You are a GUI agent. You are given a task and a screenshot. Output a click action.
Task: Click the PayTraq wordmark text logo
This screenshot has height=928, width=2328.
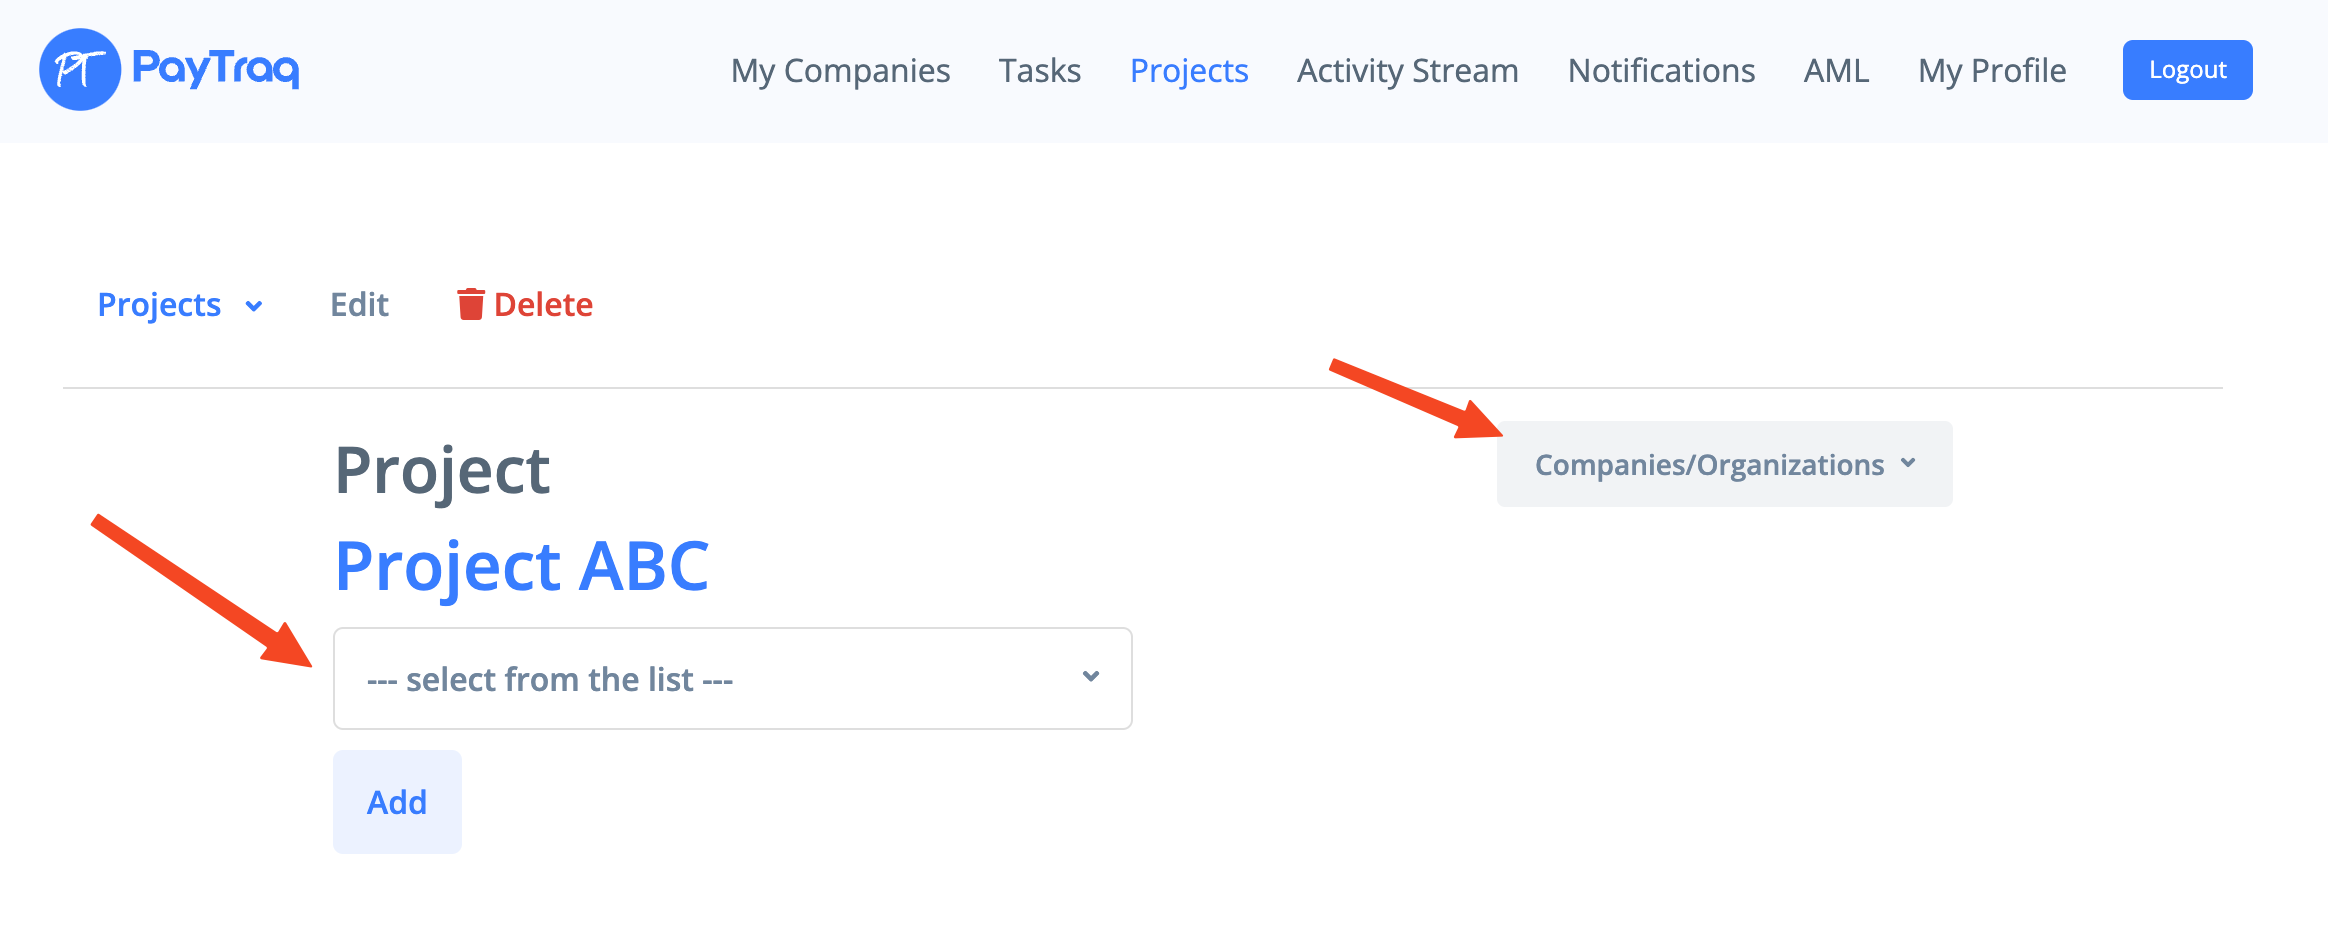(216, 68)
